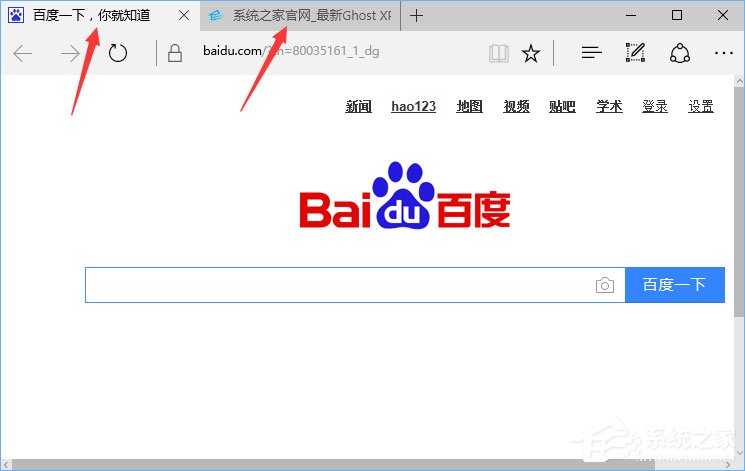Image resolution: width=745 pixels, height=471 pixels.
Task: Refresh the current page
Action: [118, 54]
